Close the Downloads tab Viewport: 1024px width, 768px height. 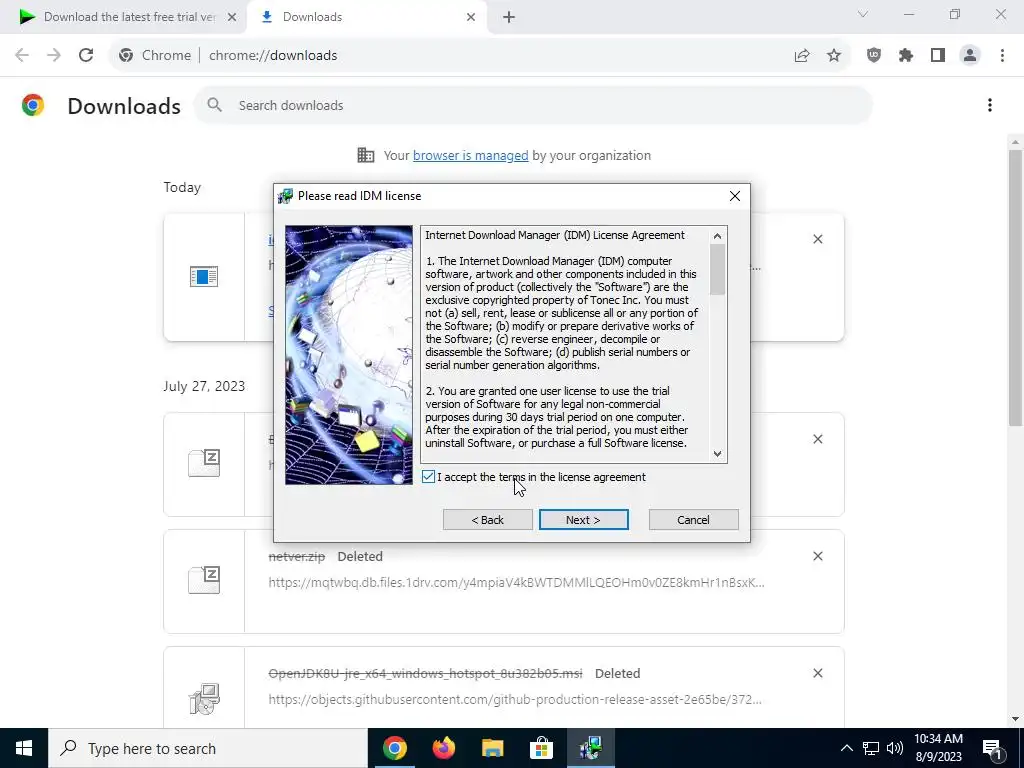pos(471,17)
